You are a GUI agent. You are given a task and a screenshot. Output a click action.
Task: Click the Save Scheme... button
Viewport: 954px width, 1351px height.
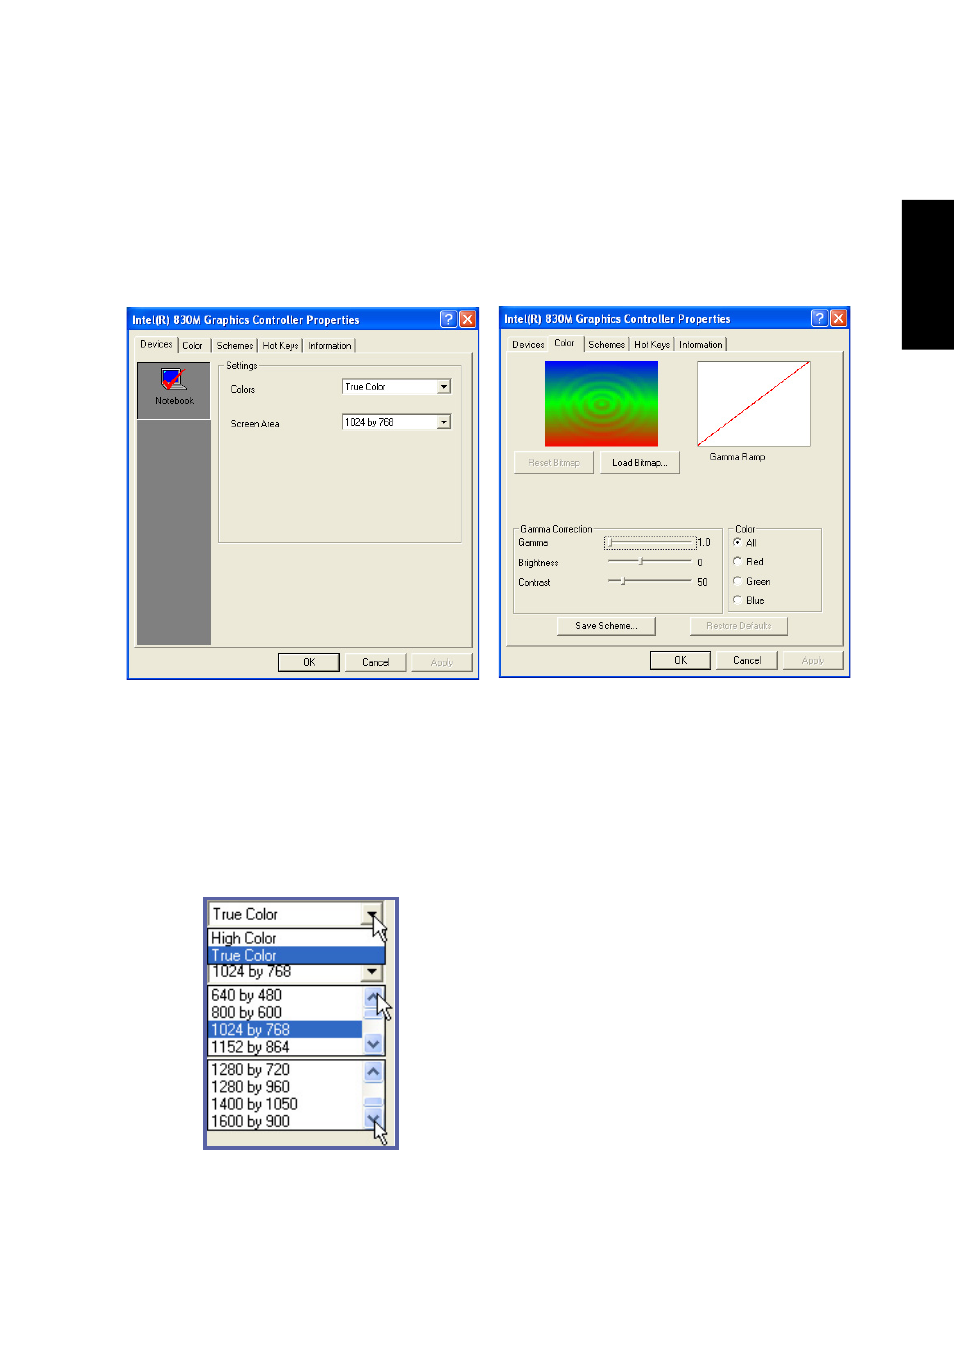pos(606,625)
